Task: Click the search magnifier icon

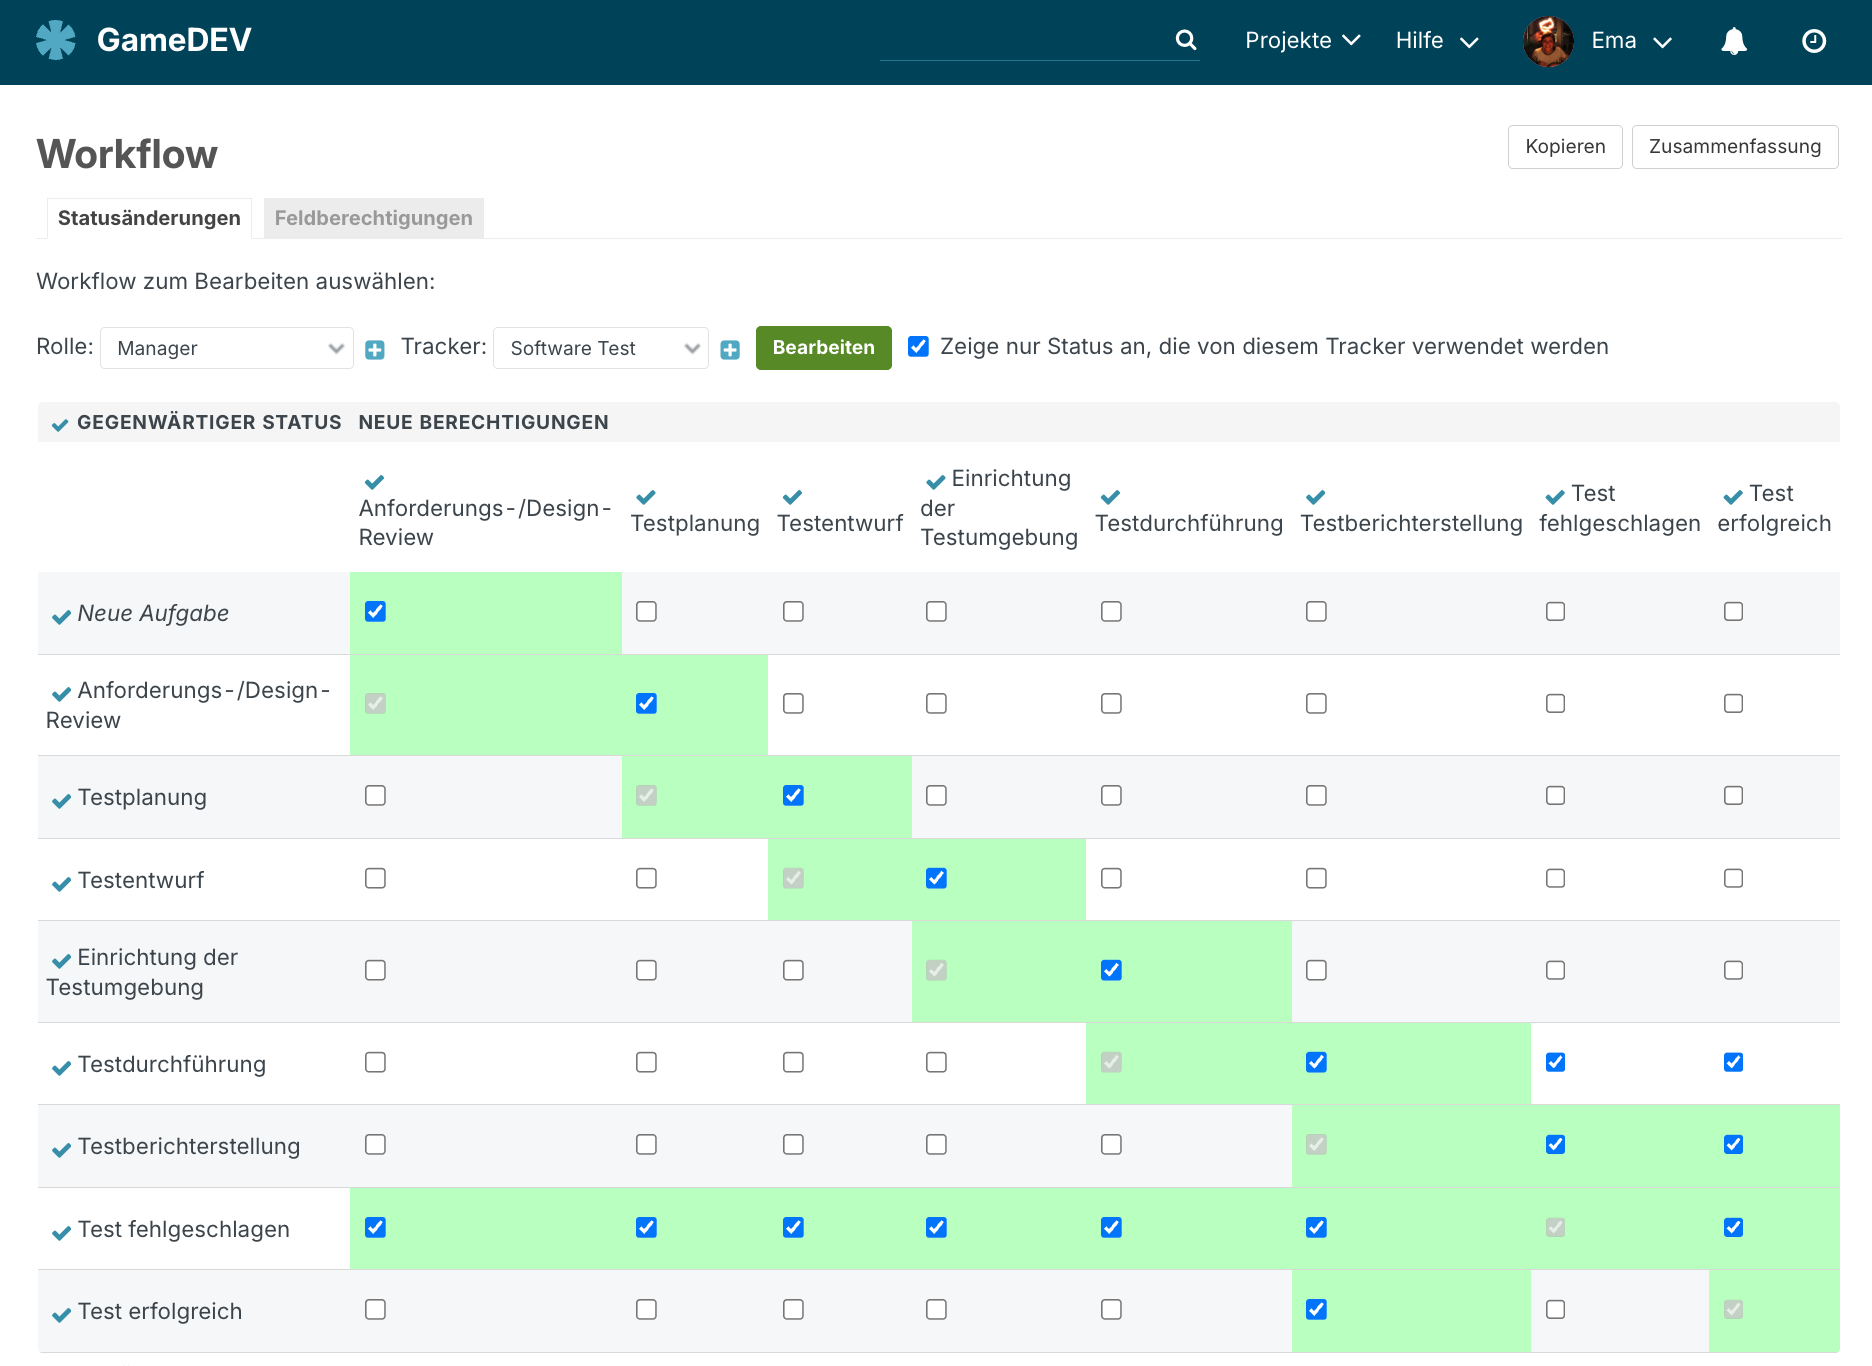Action: (1186, 40)
